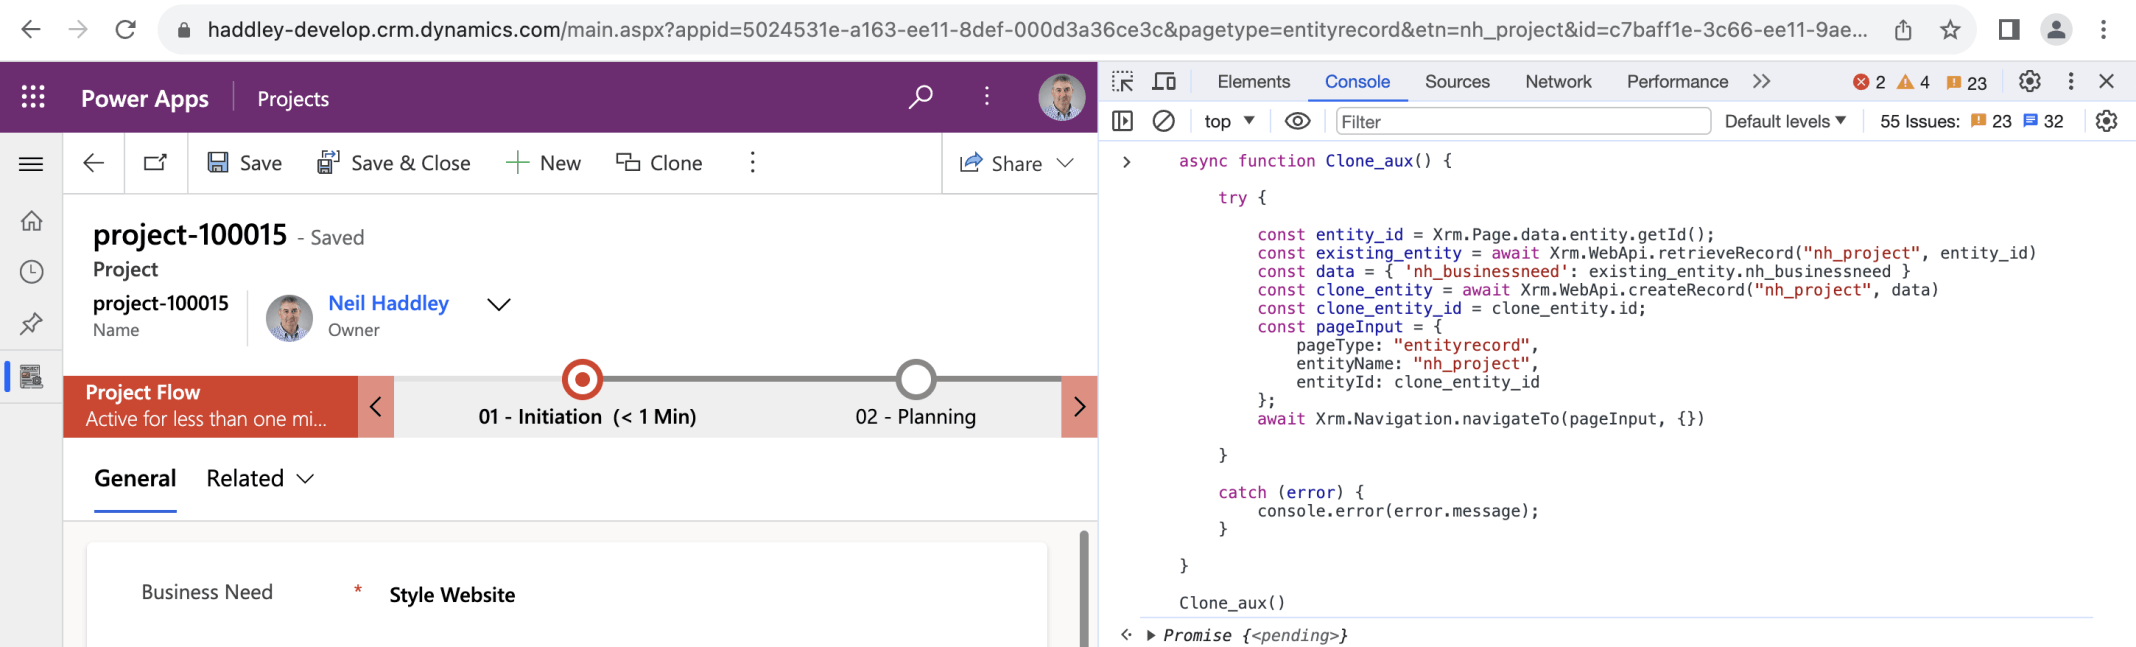Close the DevTools panel
Screen dimensions: 2136x647
point(2107,82)
